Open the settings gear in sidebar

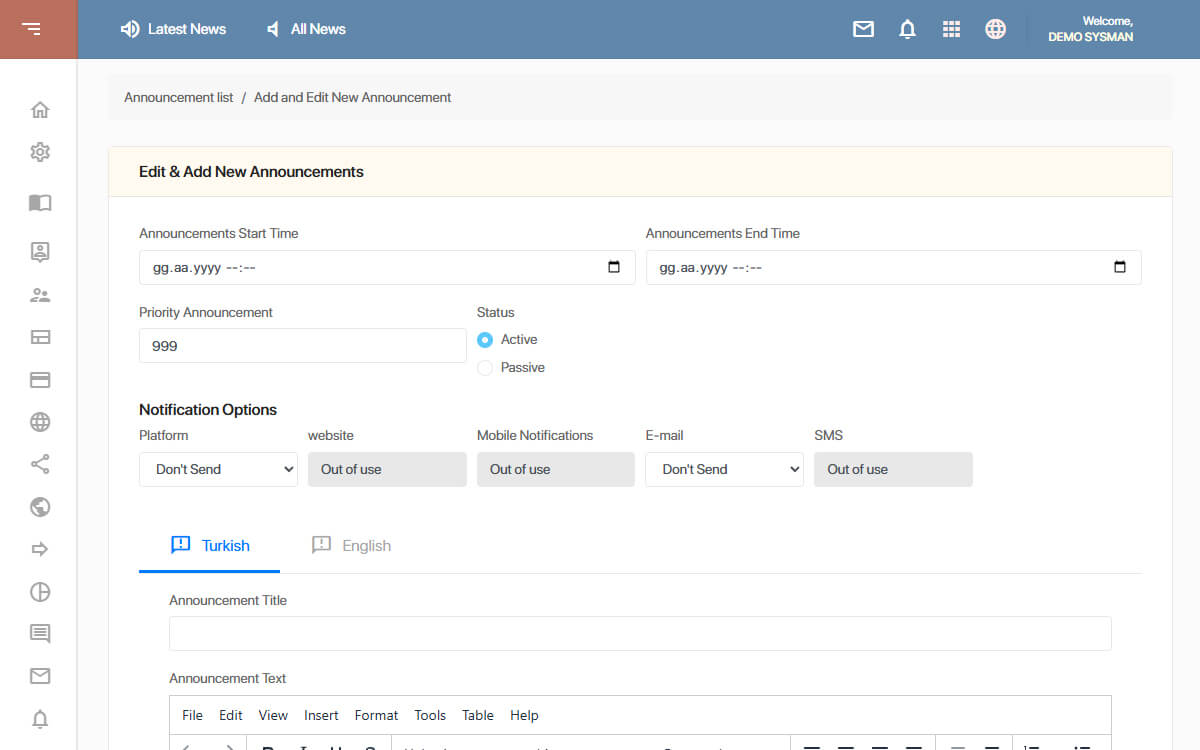tap(40, 152)
